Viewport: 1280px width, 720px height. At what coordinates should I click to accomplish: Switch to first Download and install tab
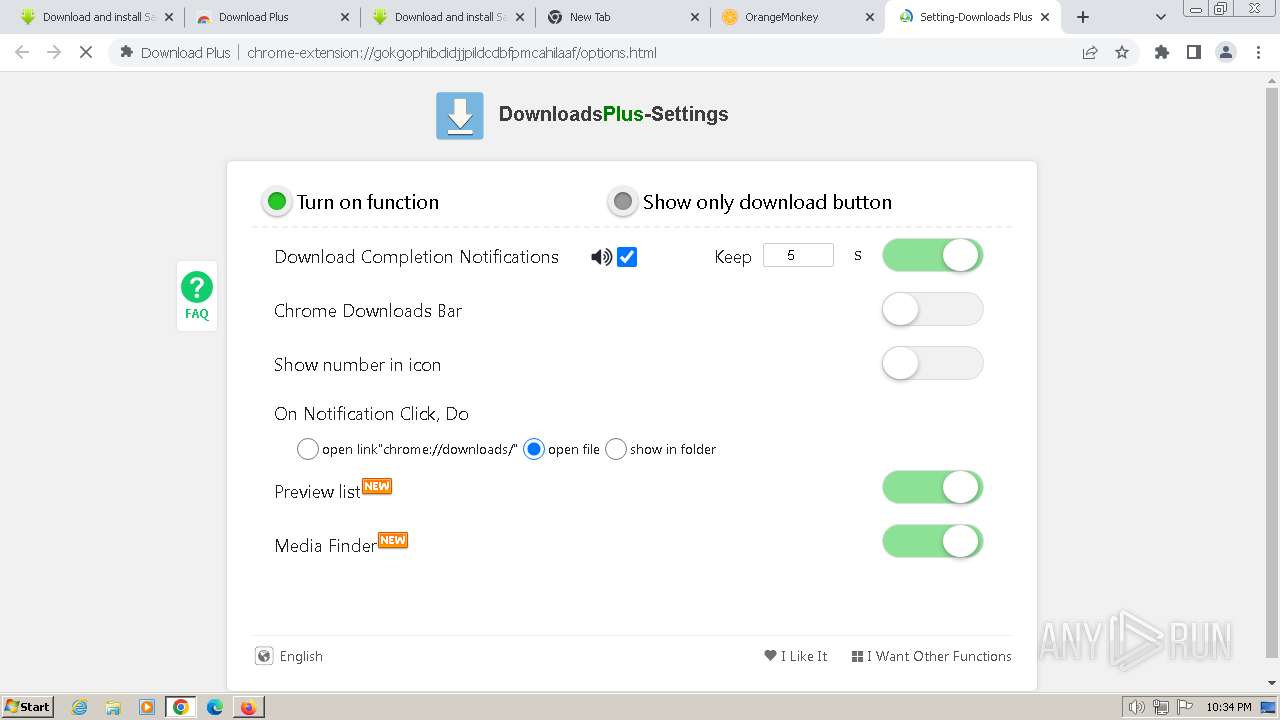[x=98, y=17]
